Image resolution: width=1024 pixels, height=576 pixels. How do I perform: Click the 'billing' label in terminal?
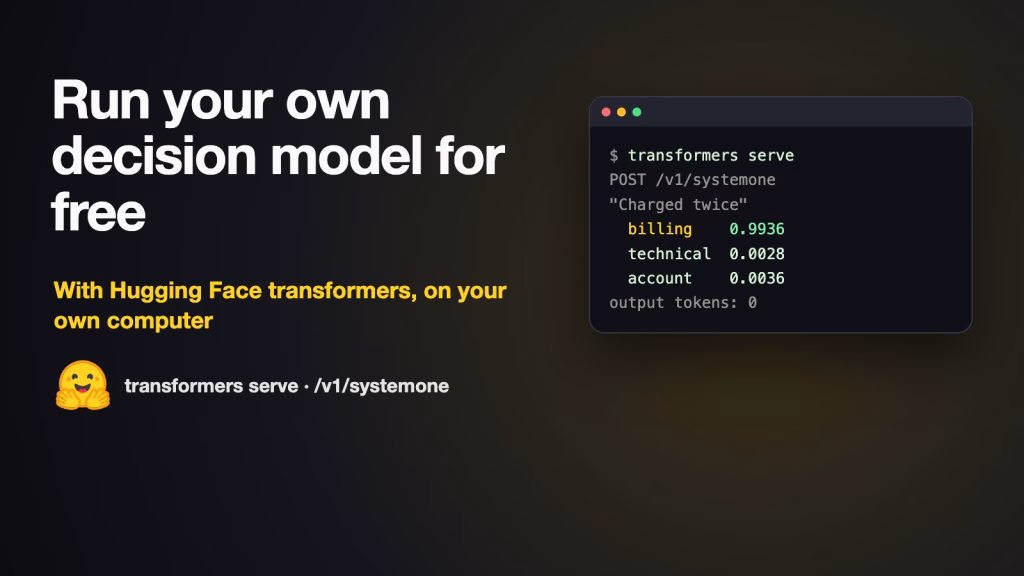coord(660,229)
